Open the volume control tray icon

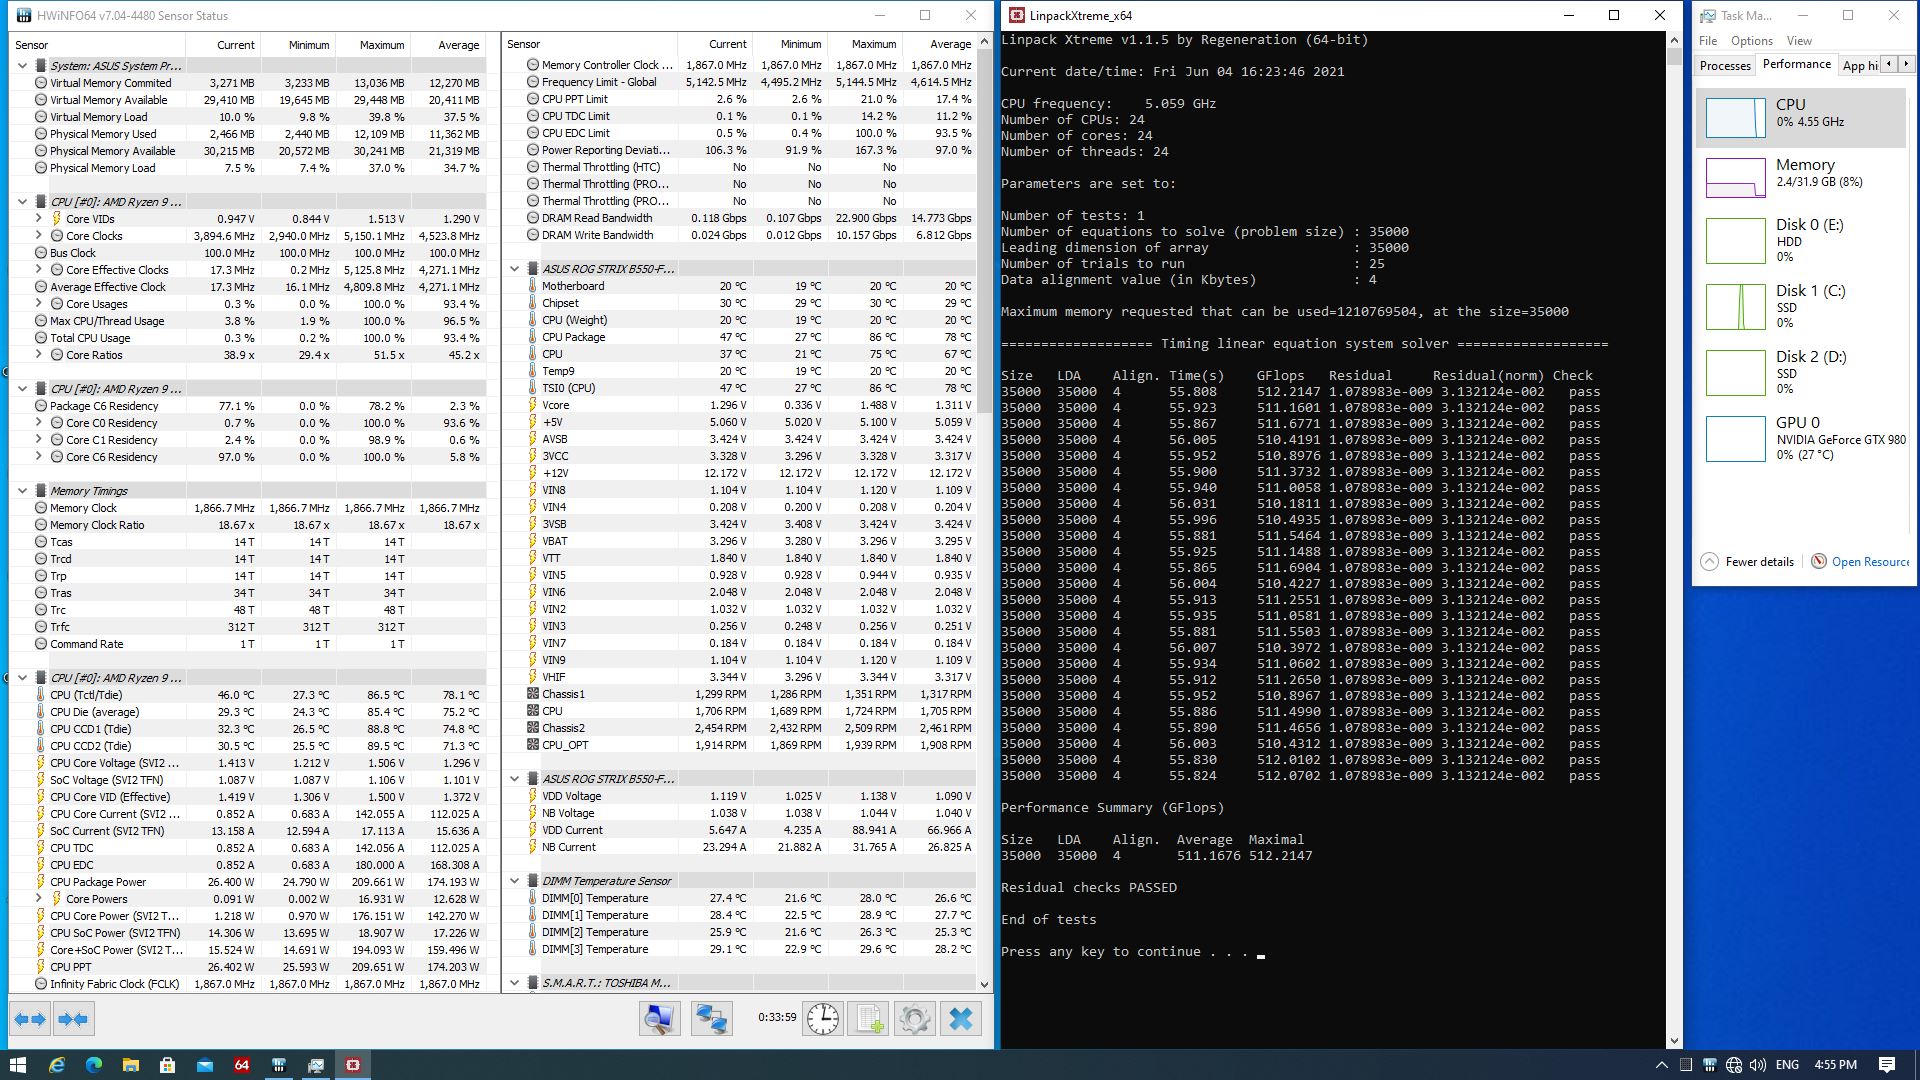click(x=1758, y=1065)
